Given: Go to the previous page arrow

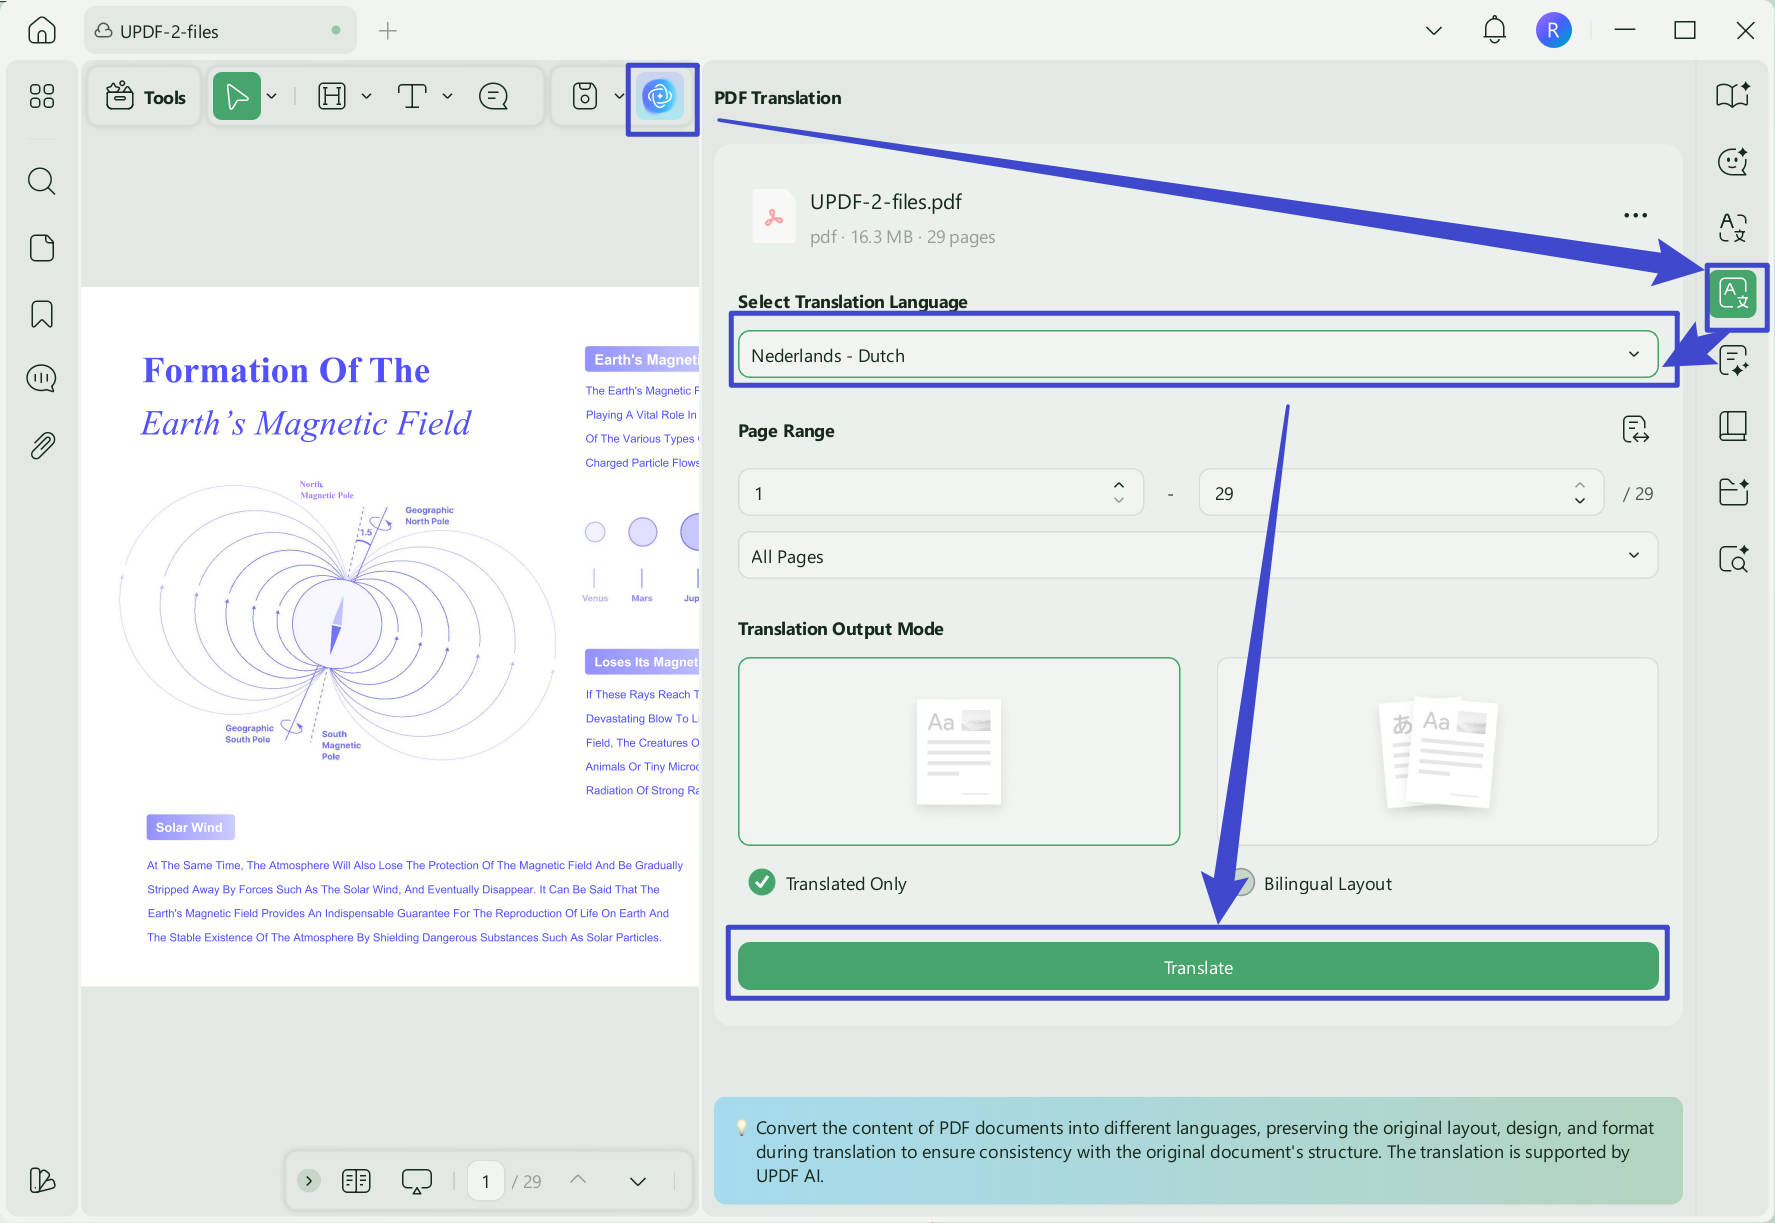Looking at the screenshot, I should (x=578, y=1180).
